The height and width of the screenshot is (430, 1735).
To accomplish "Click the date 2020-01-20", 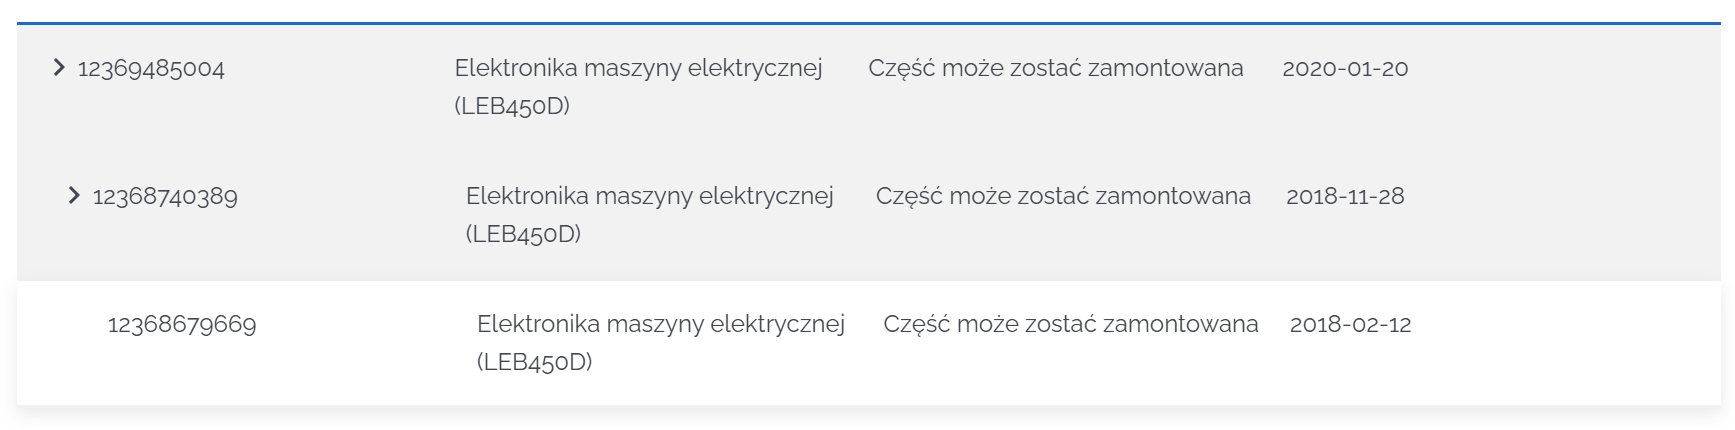I will click(1345, 68).
